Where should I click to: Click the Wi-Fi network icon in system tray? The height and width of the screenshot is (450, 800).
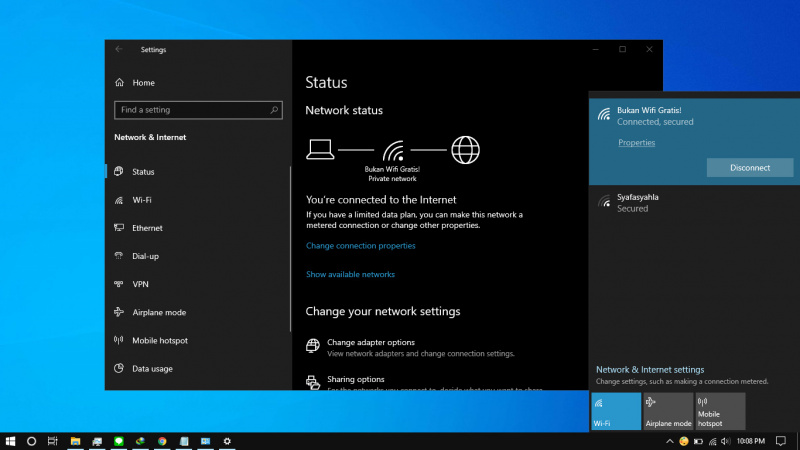pyautogui.click(x=712, y=441)
